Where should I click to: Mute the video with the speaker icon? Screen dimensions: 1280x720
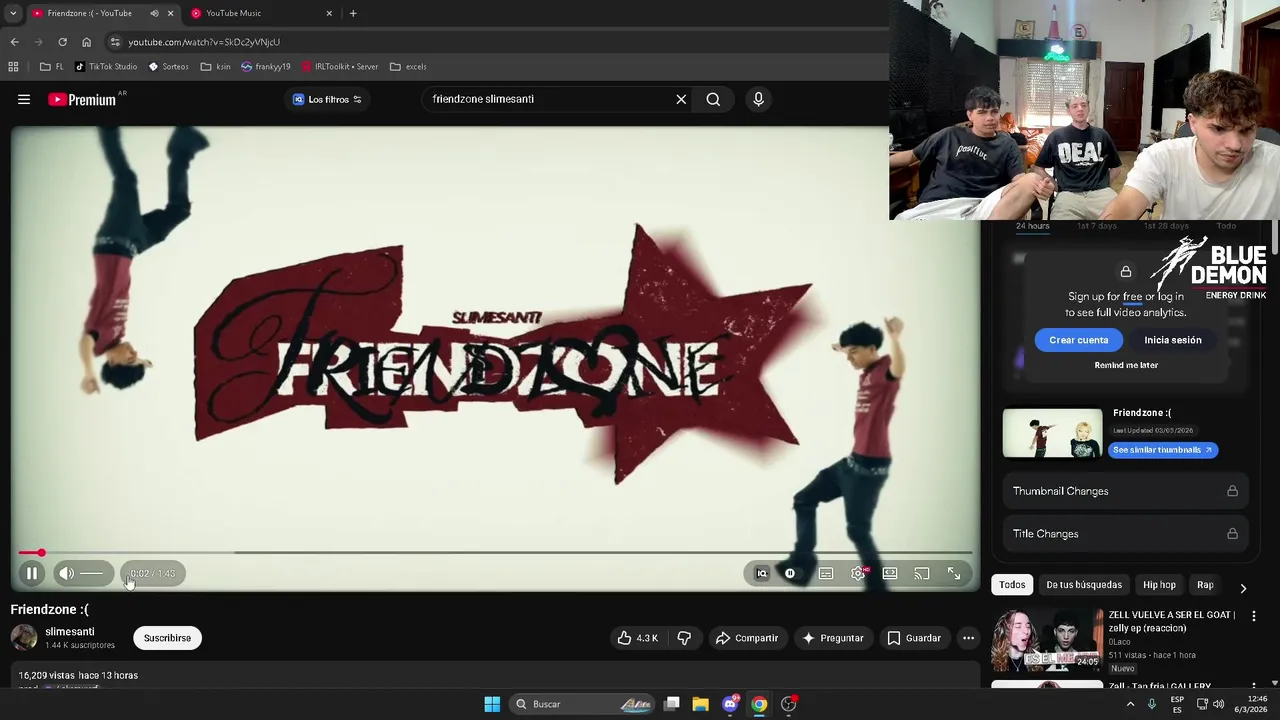point(66,574)
